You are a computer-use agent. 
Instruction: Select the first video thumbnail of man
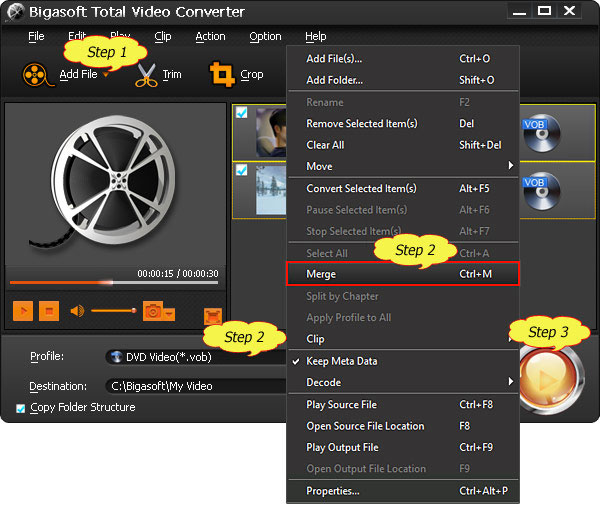[271, 133]
